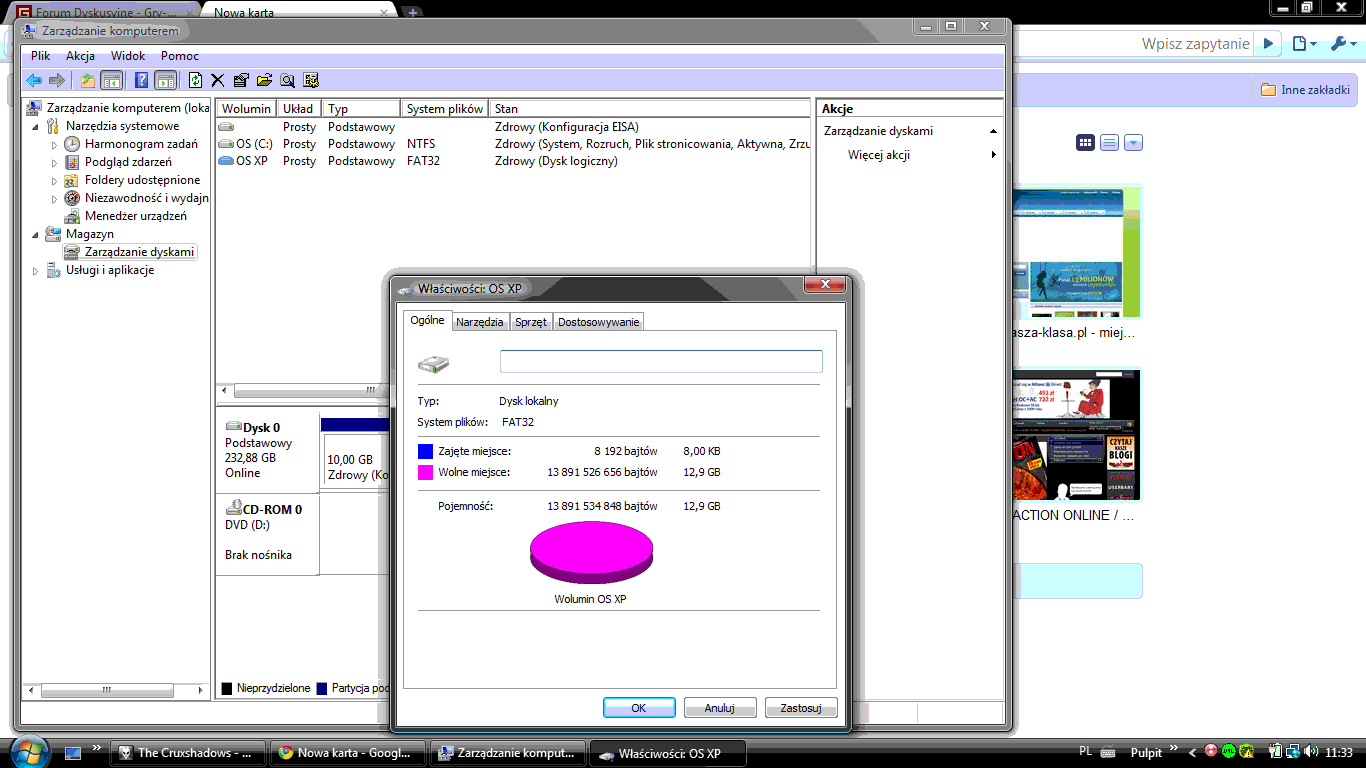The height and width of the screenshot is (768, 1366).
Task: Click the open folder toolbar icon
Action: click(x=264, y=81)
